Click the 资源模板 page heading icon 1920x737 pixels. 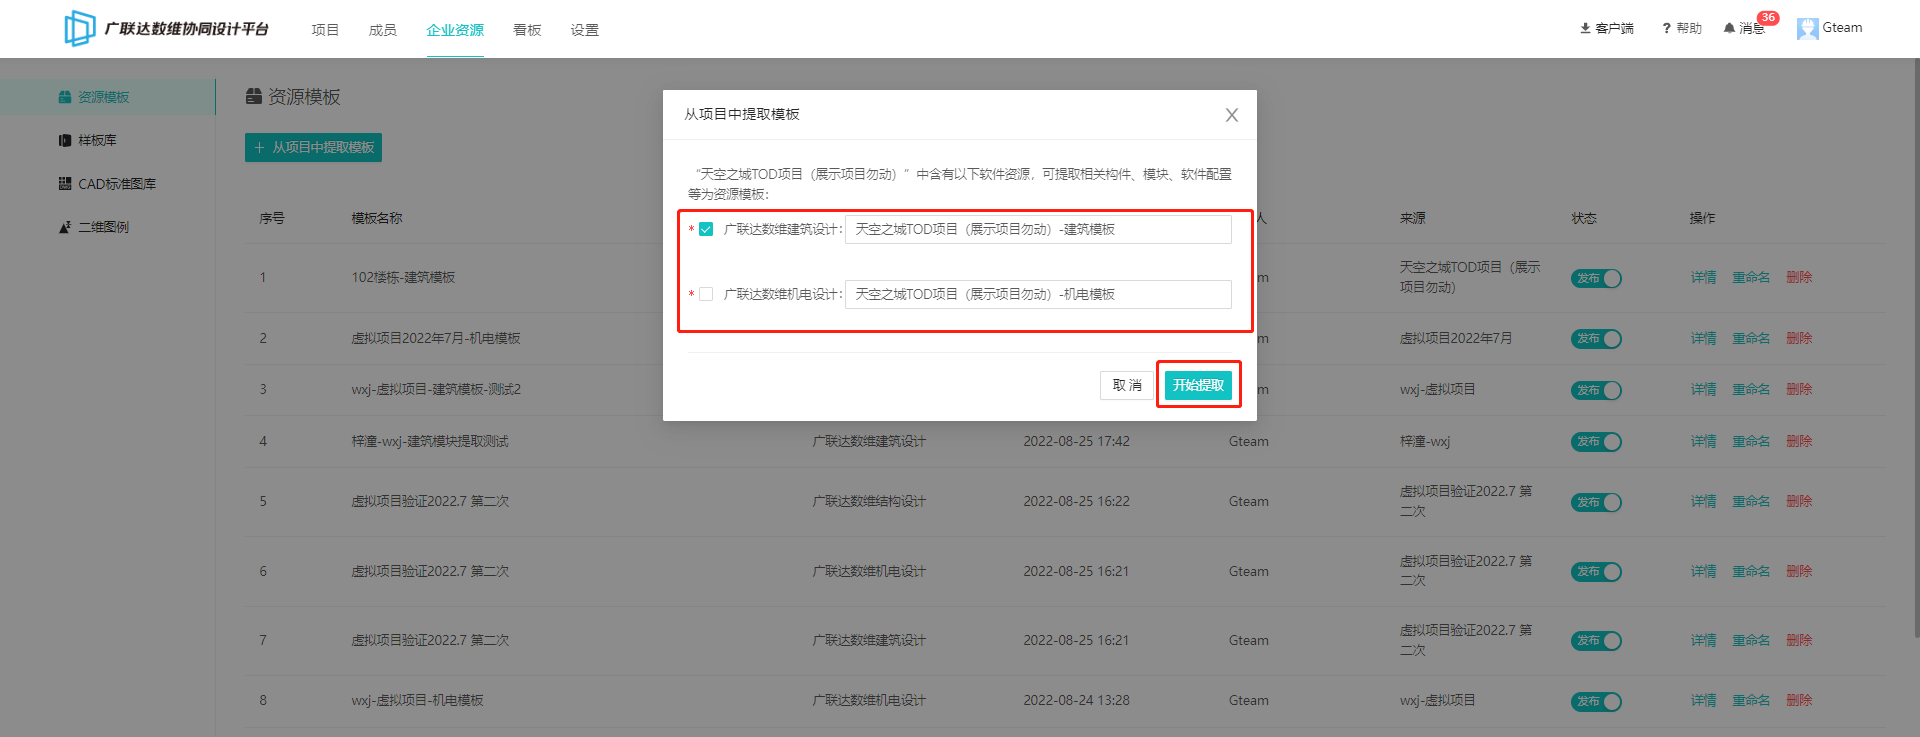(x=254, y=96)
